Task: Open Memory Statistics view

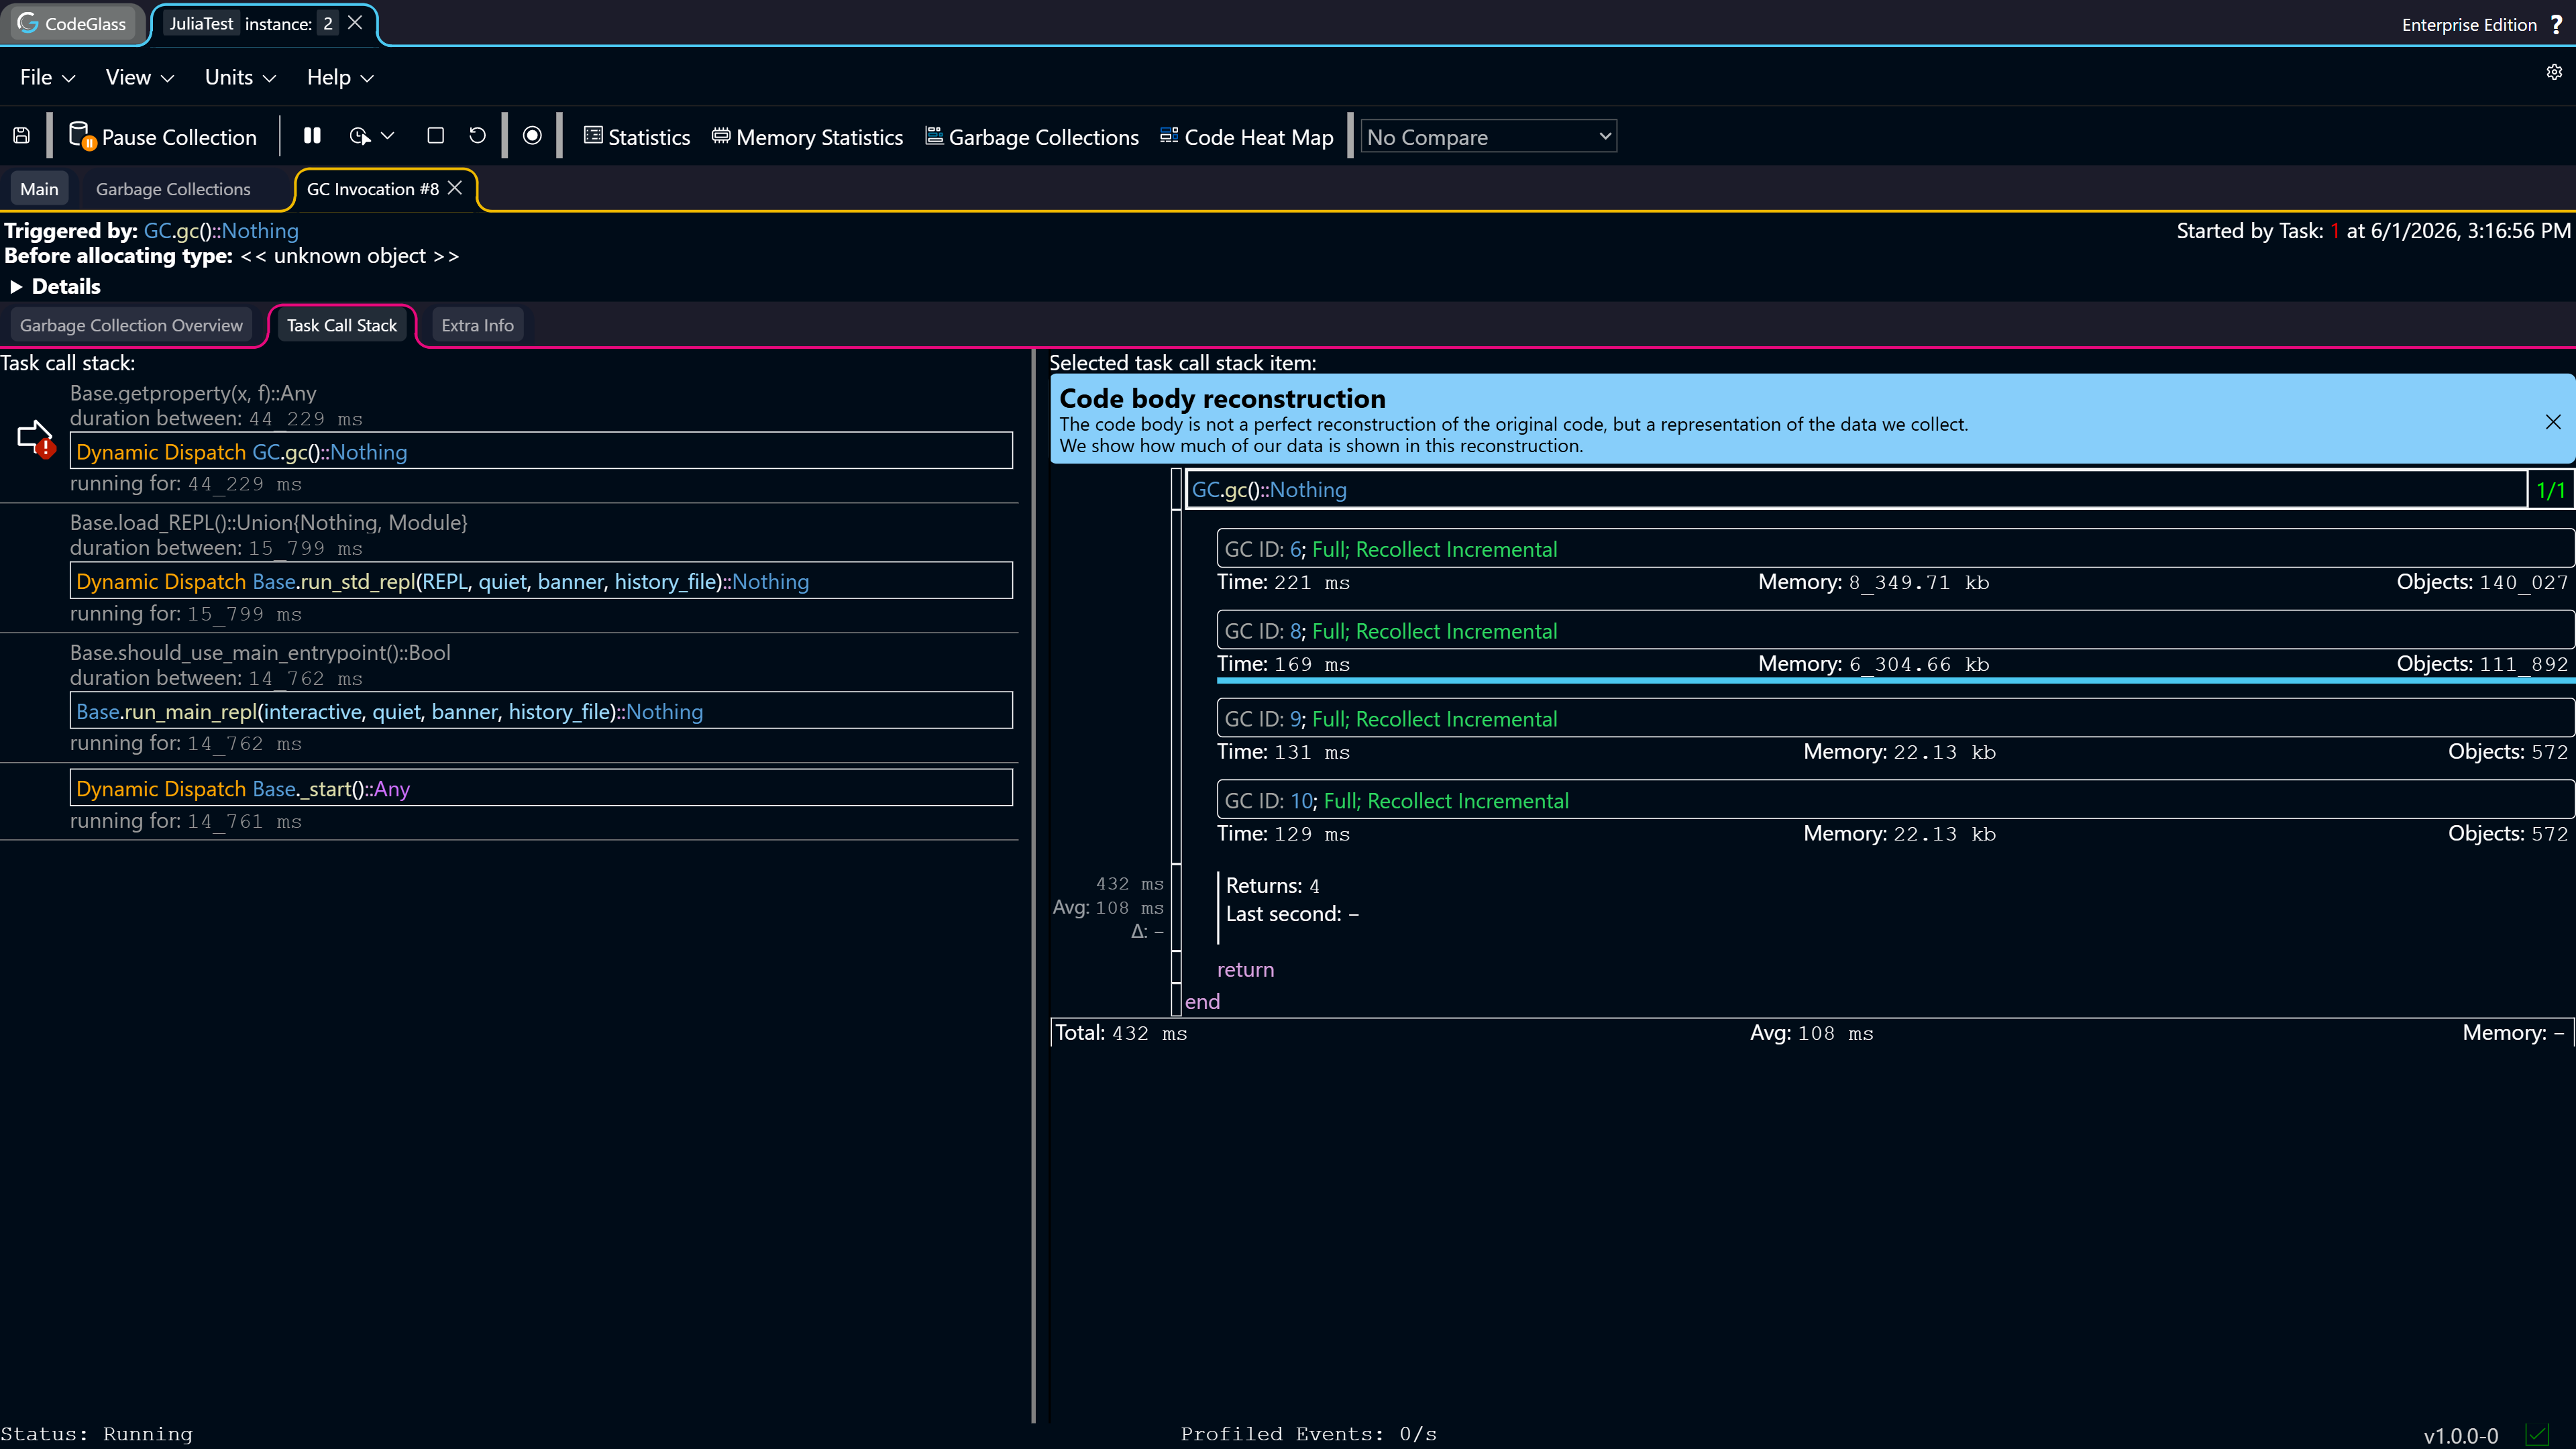Action: pyautogui.click(x=807, y=137)
